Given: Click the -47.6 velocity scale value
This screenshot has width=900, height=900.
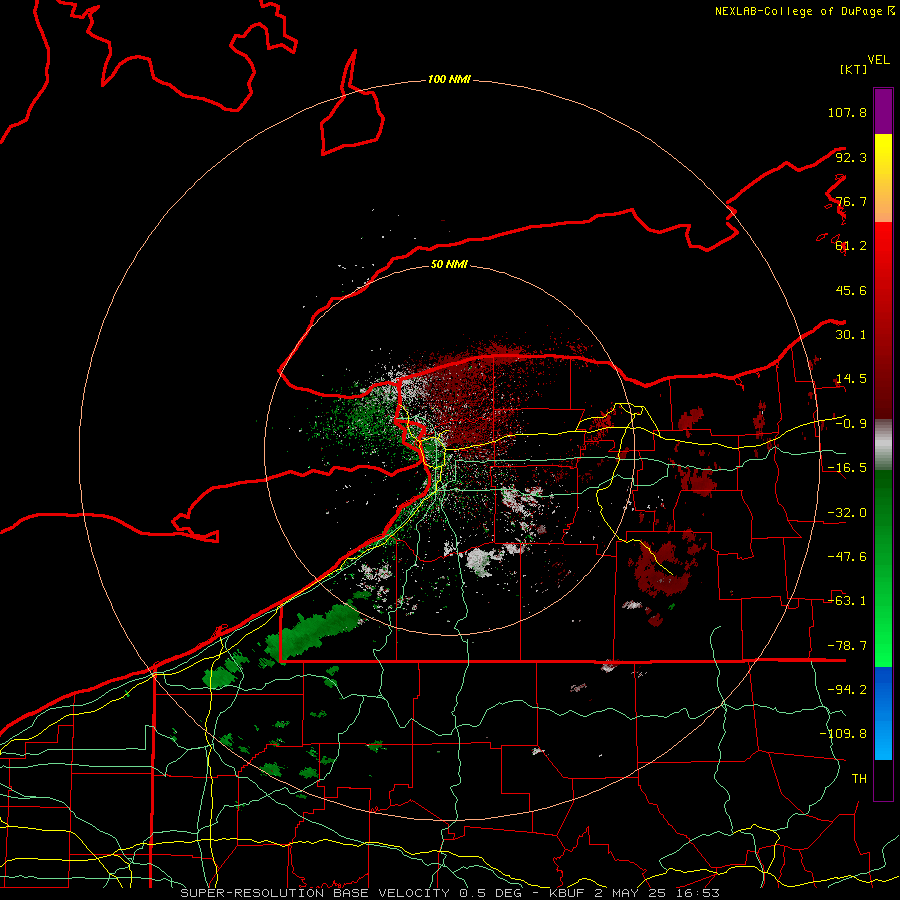Looking at the screenshot, I should [x=847, y=557].
